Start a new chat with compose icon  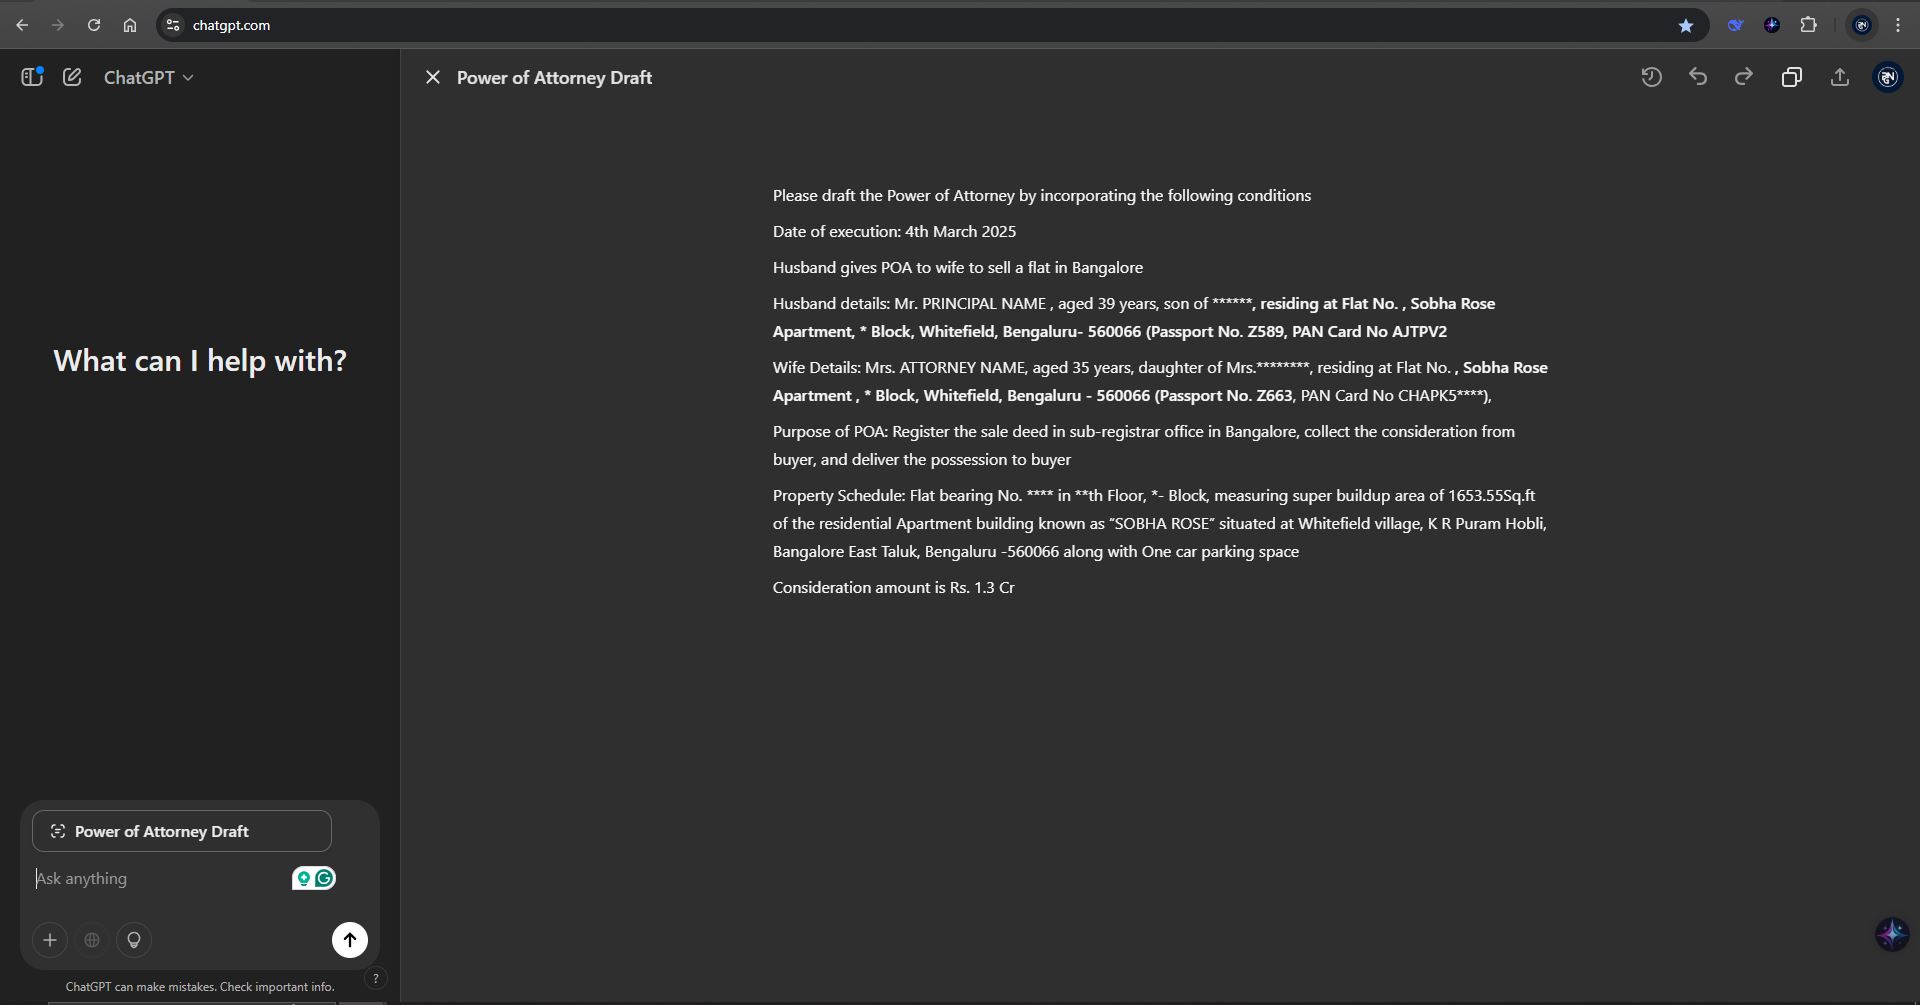click(x=72, y=77)
